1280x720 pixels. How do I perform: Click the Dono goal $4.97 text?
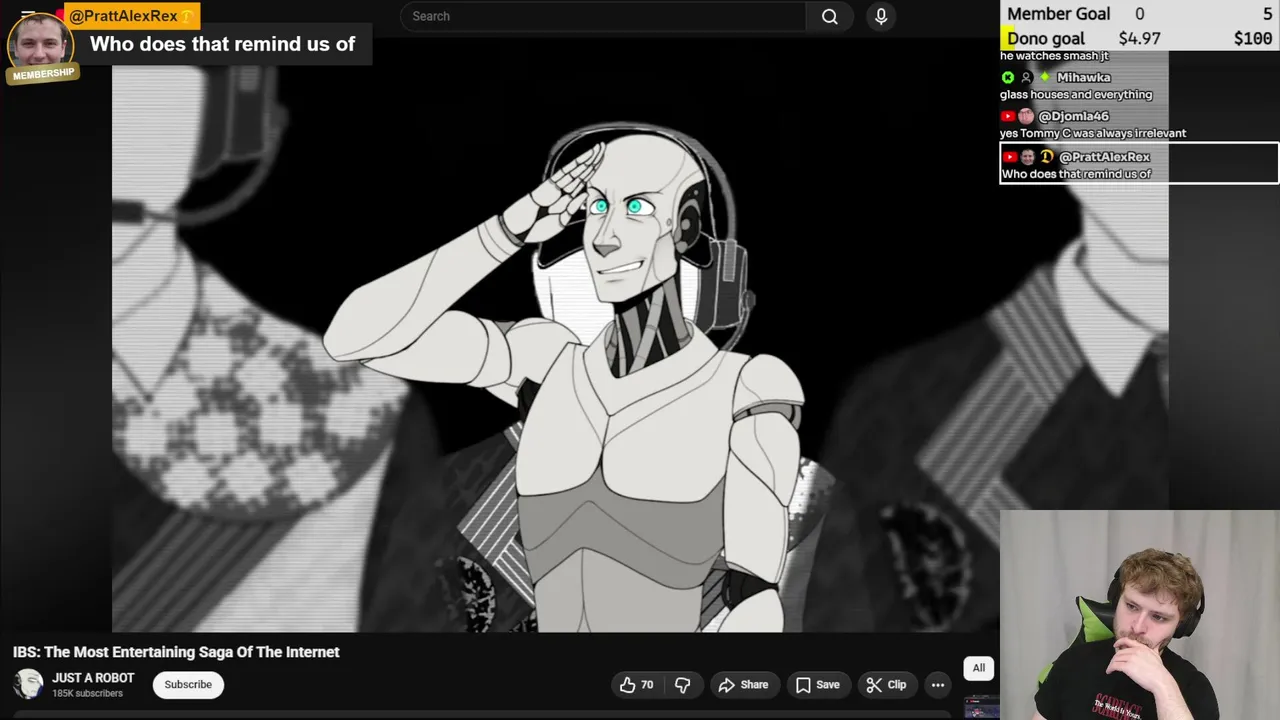click(x=1140, y=39)
